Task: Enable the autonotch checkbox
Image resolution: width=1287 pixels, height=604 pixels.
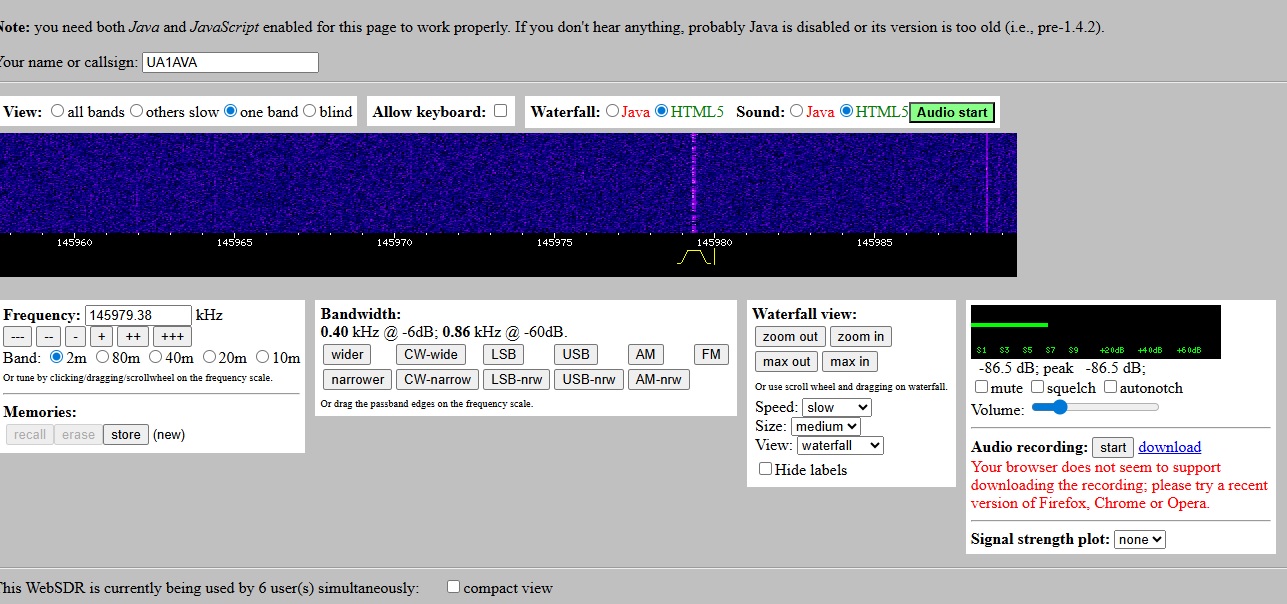Action: 1110,387
